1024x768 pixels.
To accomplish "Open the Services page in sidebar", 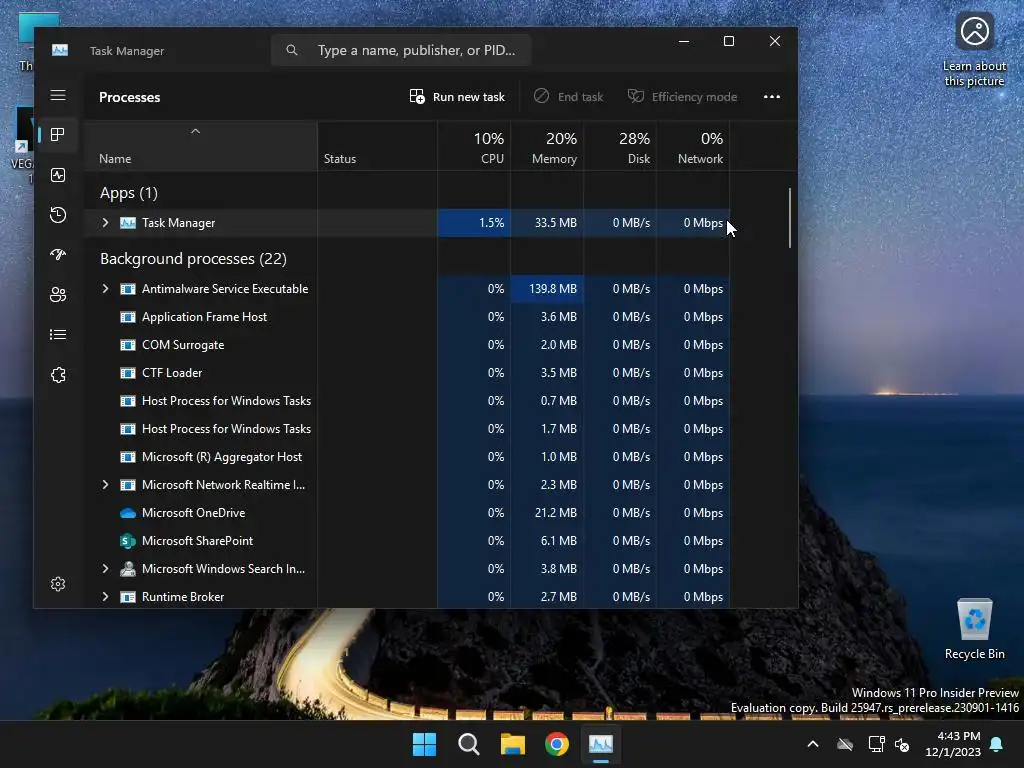I will pos(57,375).
